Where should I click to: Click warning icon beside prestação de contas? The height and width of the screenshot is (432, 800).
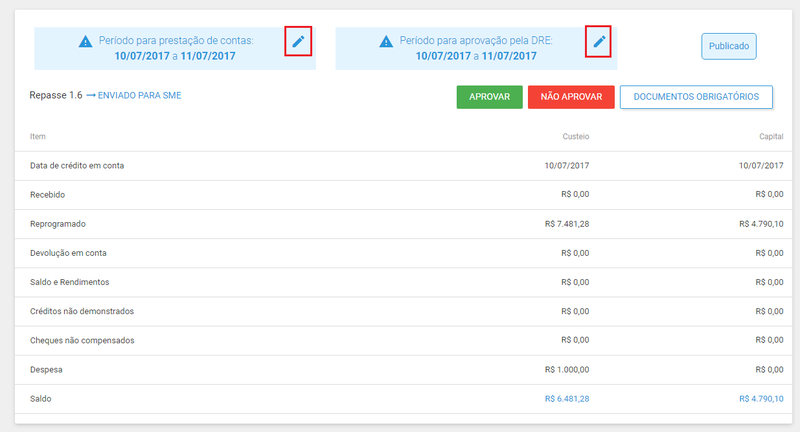coord(85,41)
